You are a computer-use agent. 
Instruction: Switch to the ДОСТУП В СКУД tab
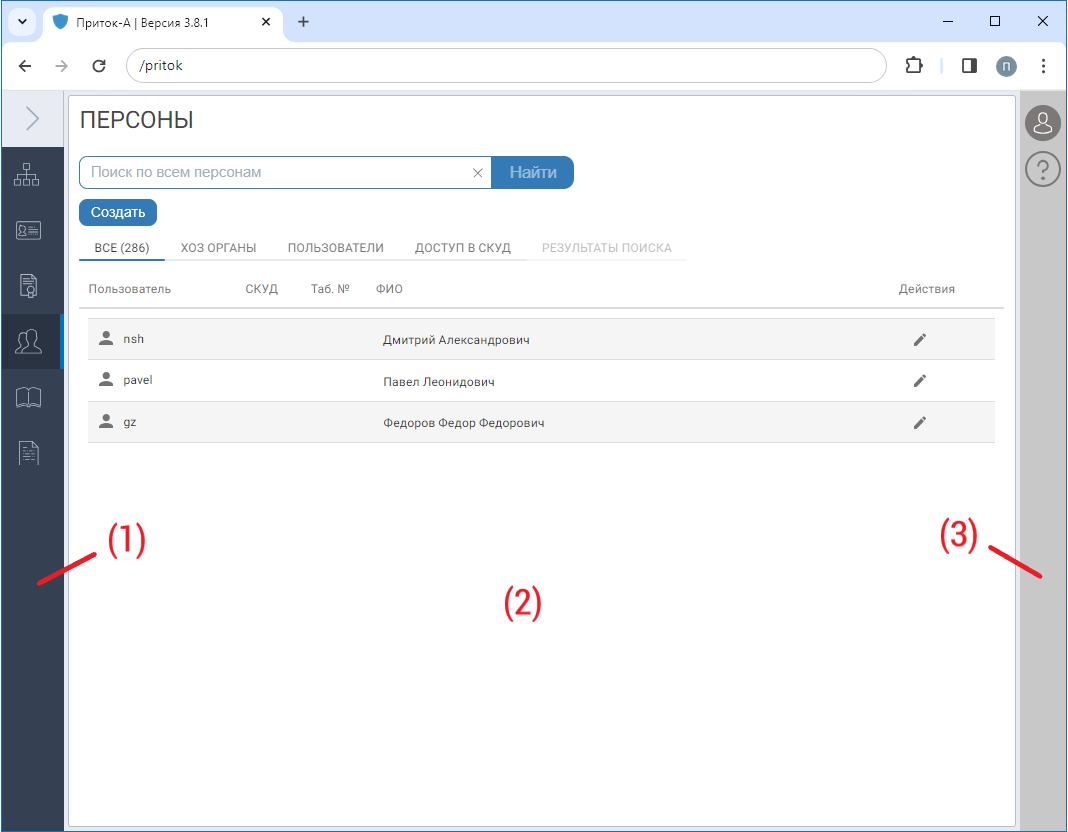(x=463, y=248)
